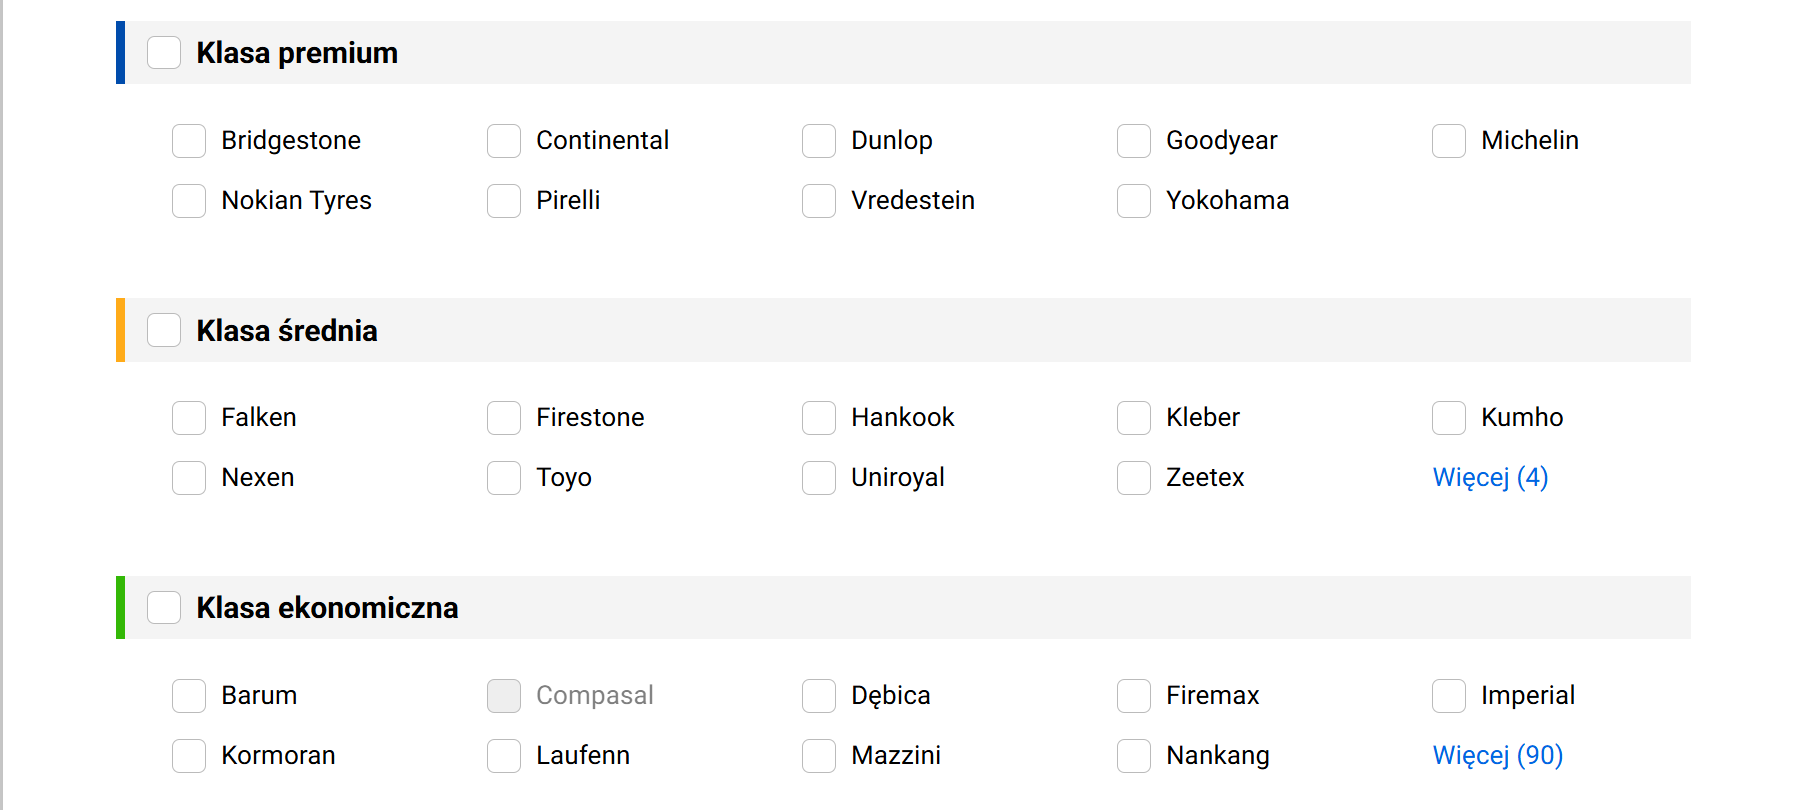Check the Klasa premium group checkbox
The height and width of the screenshot is (810, 1803).
[164, 53]
